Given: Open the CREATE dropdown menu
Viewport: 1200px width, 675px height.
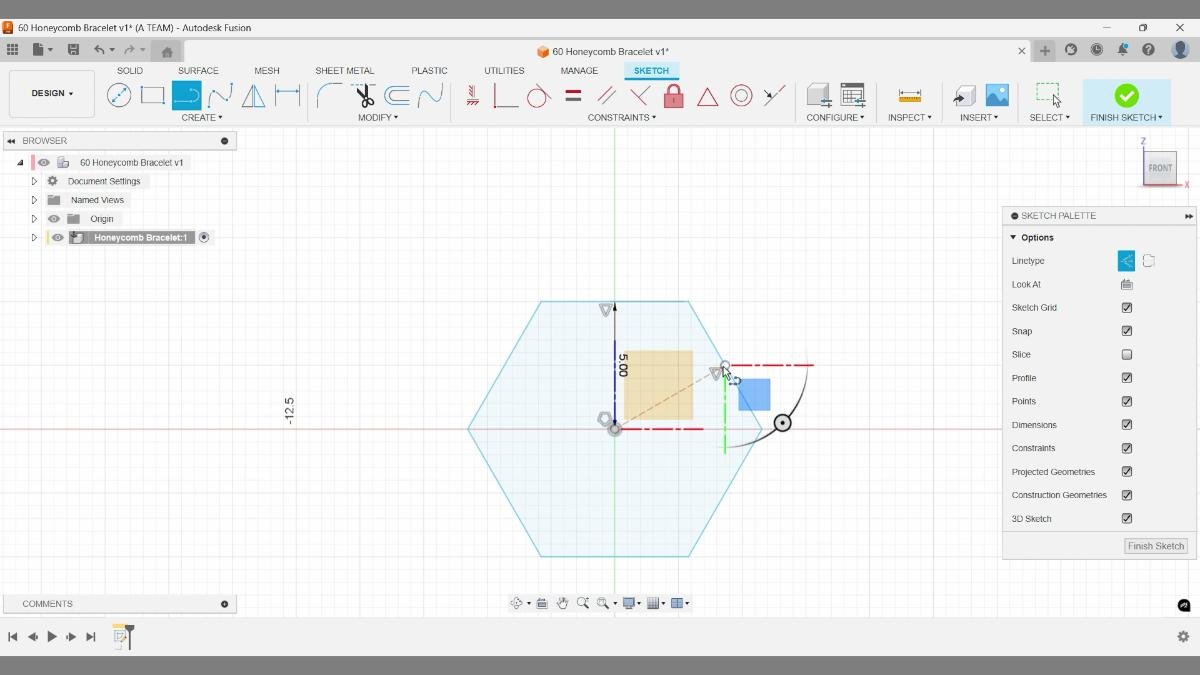Looking at the screenshot, I should point(202,117).
